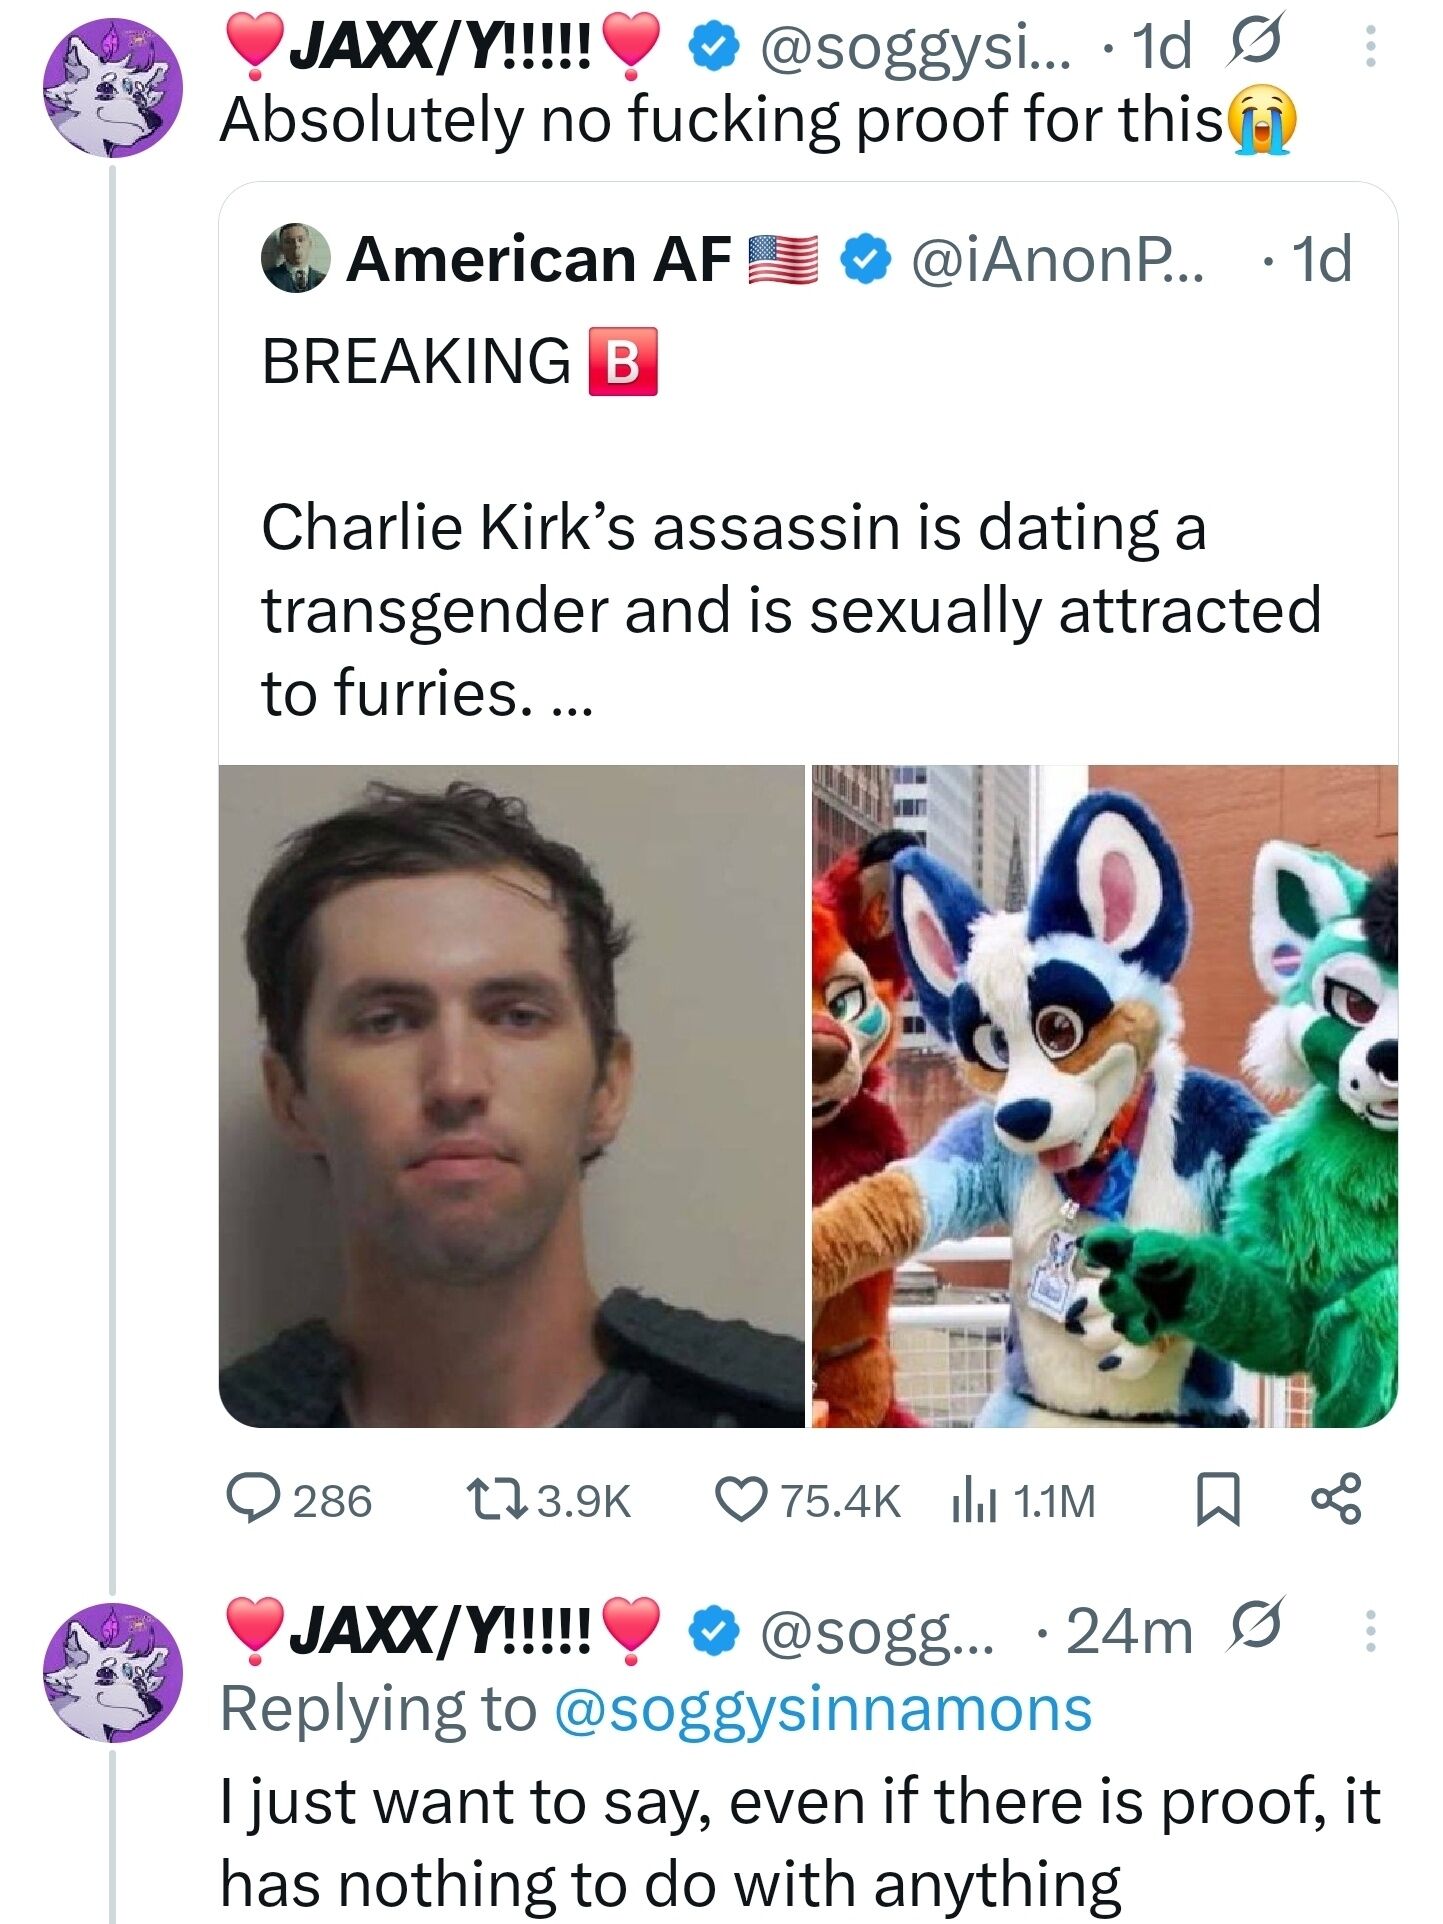The width and height of the screenshot is (1443, 1924).
Task: Open the fursuit photo in the quoted tweet
Action: pyautogui.click(x=1104, y=1096)
